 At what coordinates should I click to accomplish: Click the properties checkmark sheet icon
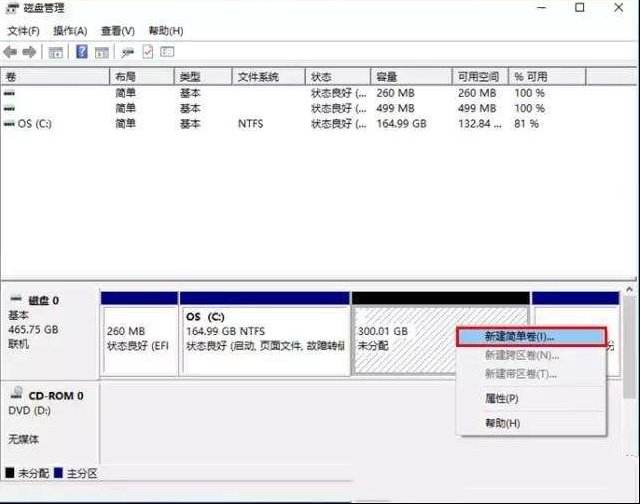pyautogui.click(x=148, y=52)
